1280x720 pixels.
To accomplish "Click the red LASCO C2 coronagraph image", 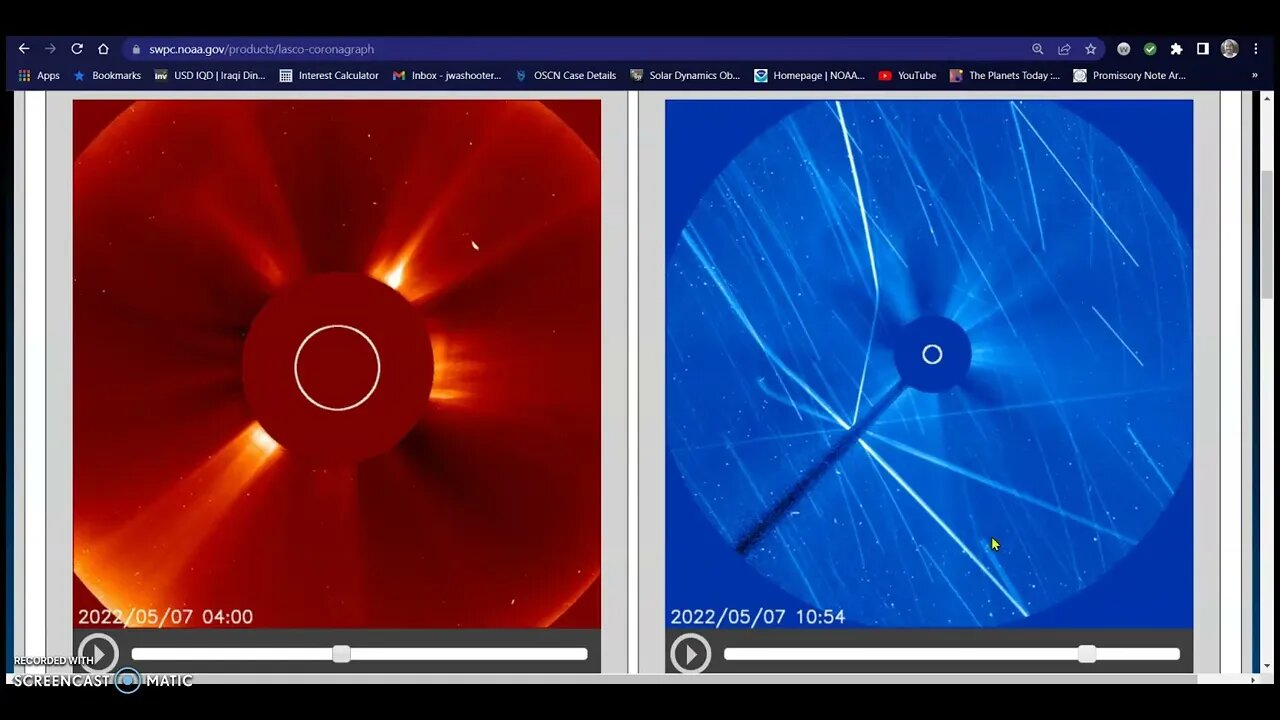I will pos(337,364).
